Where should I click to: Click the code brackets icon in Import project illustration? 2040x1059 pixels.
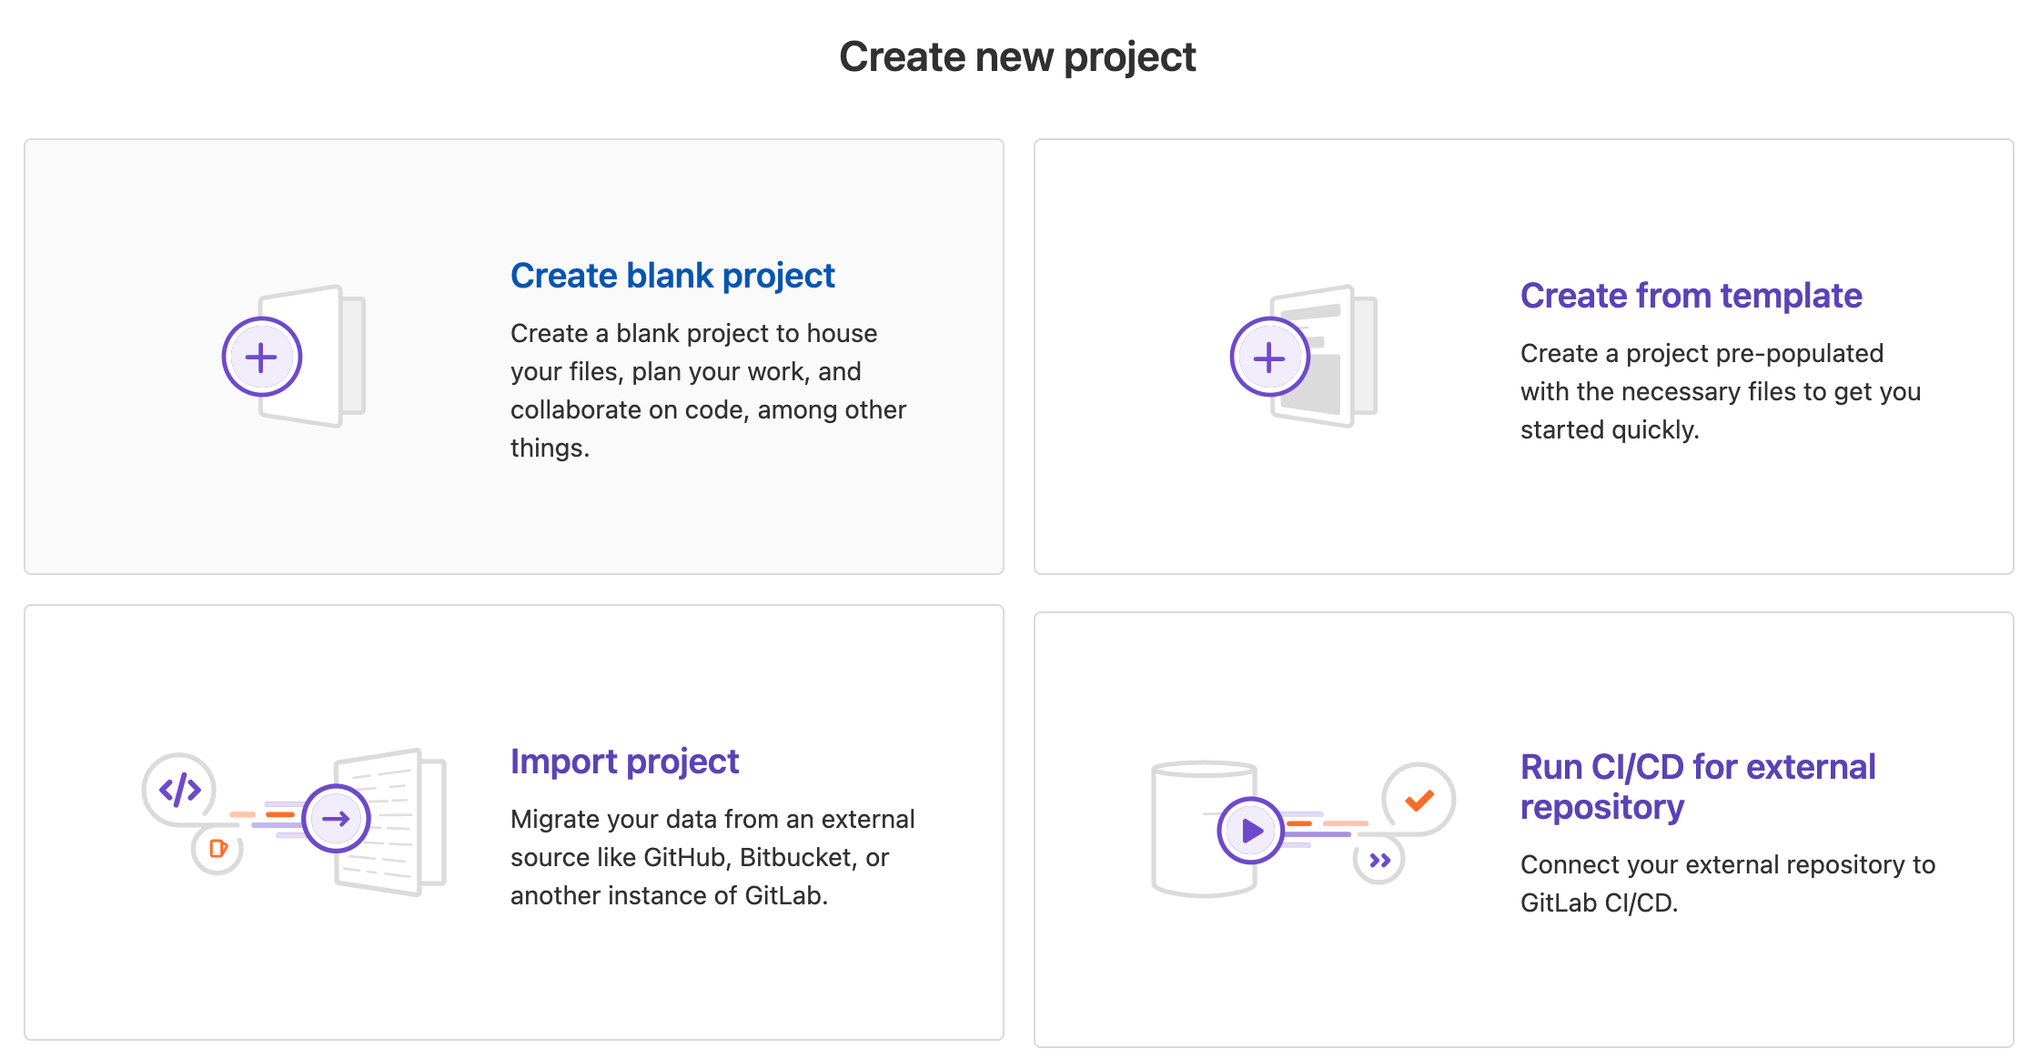[x=177, y=788]
